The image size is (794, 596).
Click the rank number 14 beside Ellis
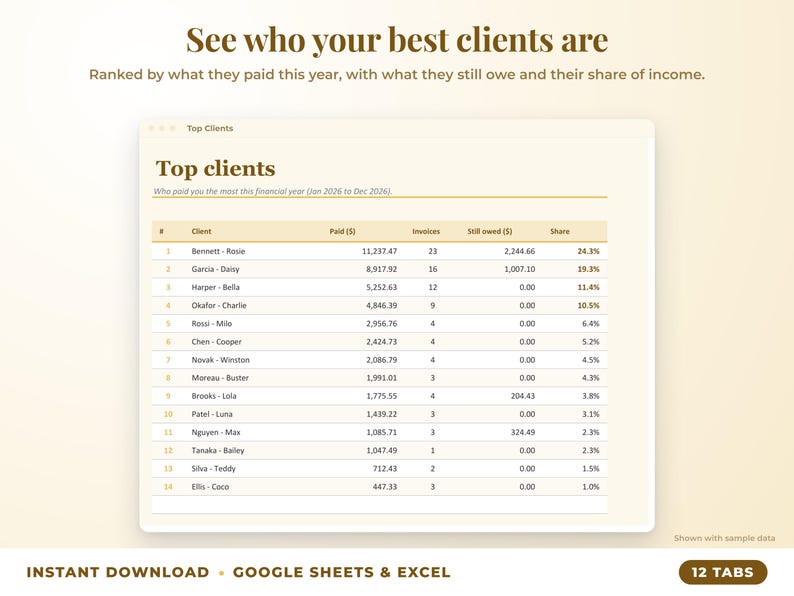(x=168, y=487)
